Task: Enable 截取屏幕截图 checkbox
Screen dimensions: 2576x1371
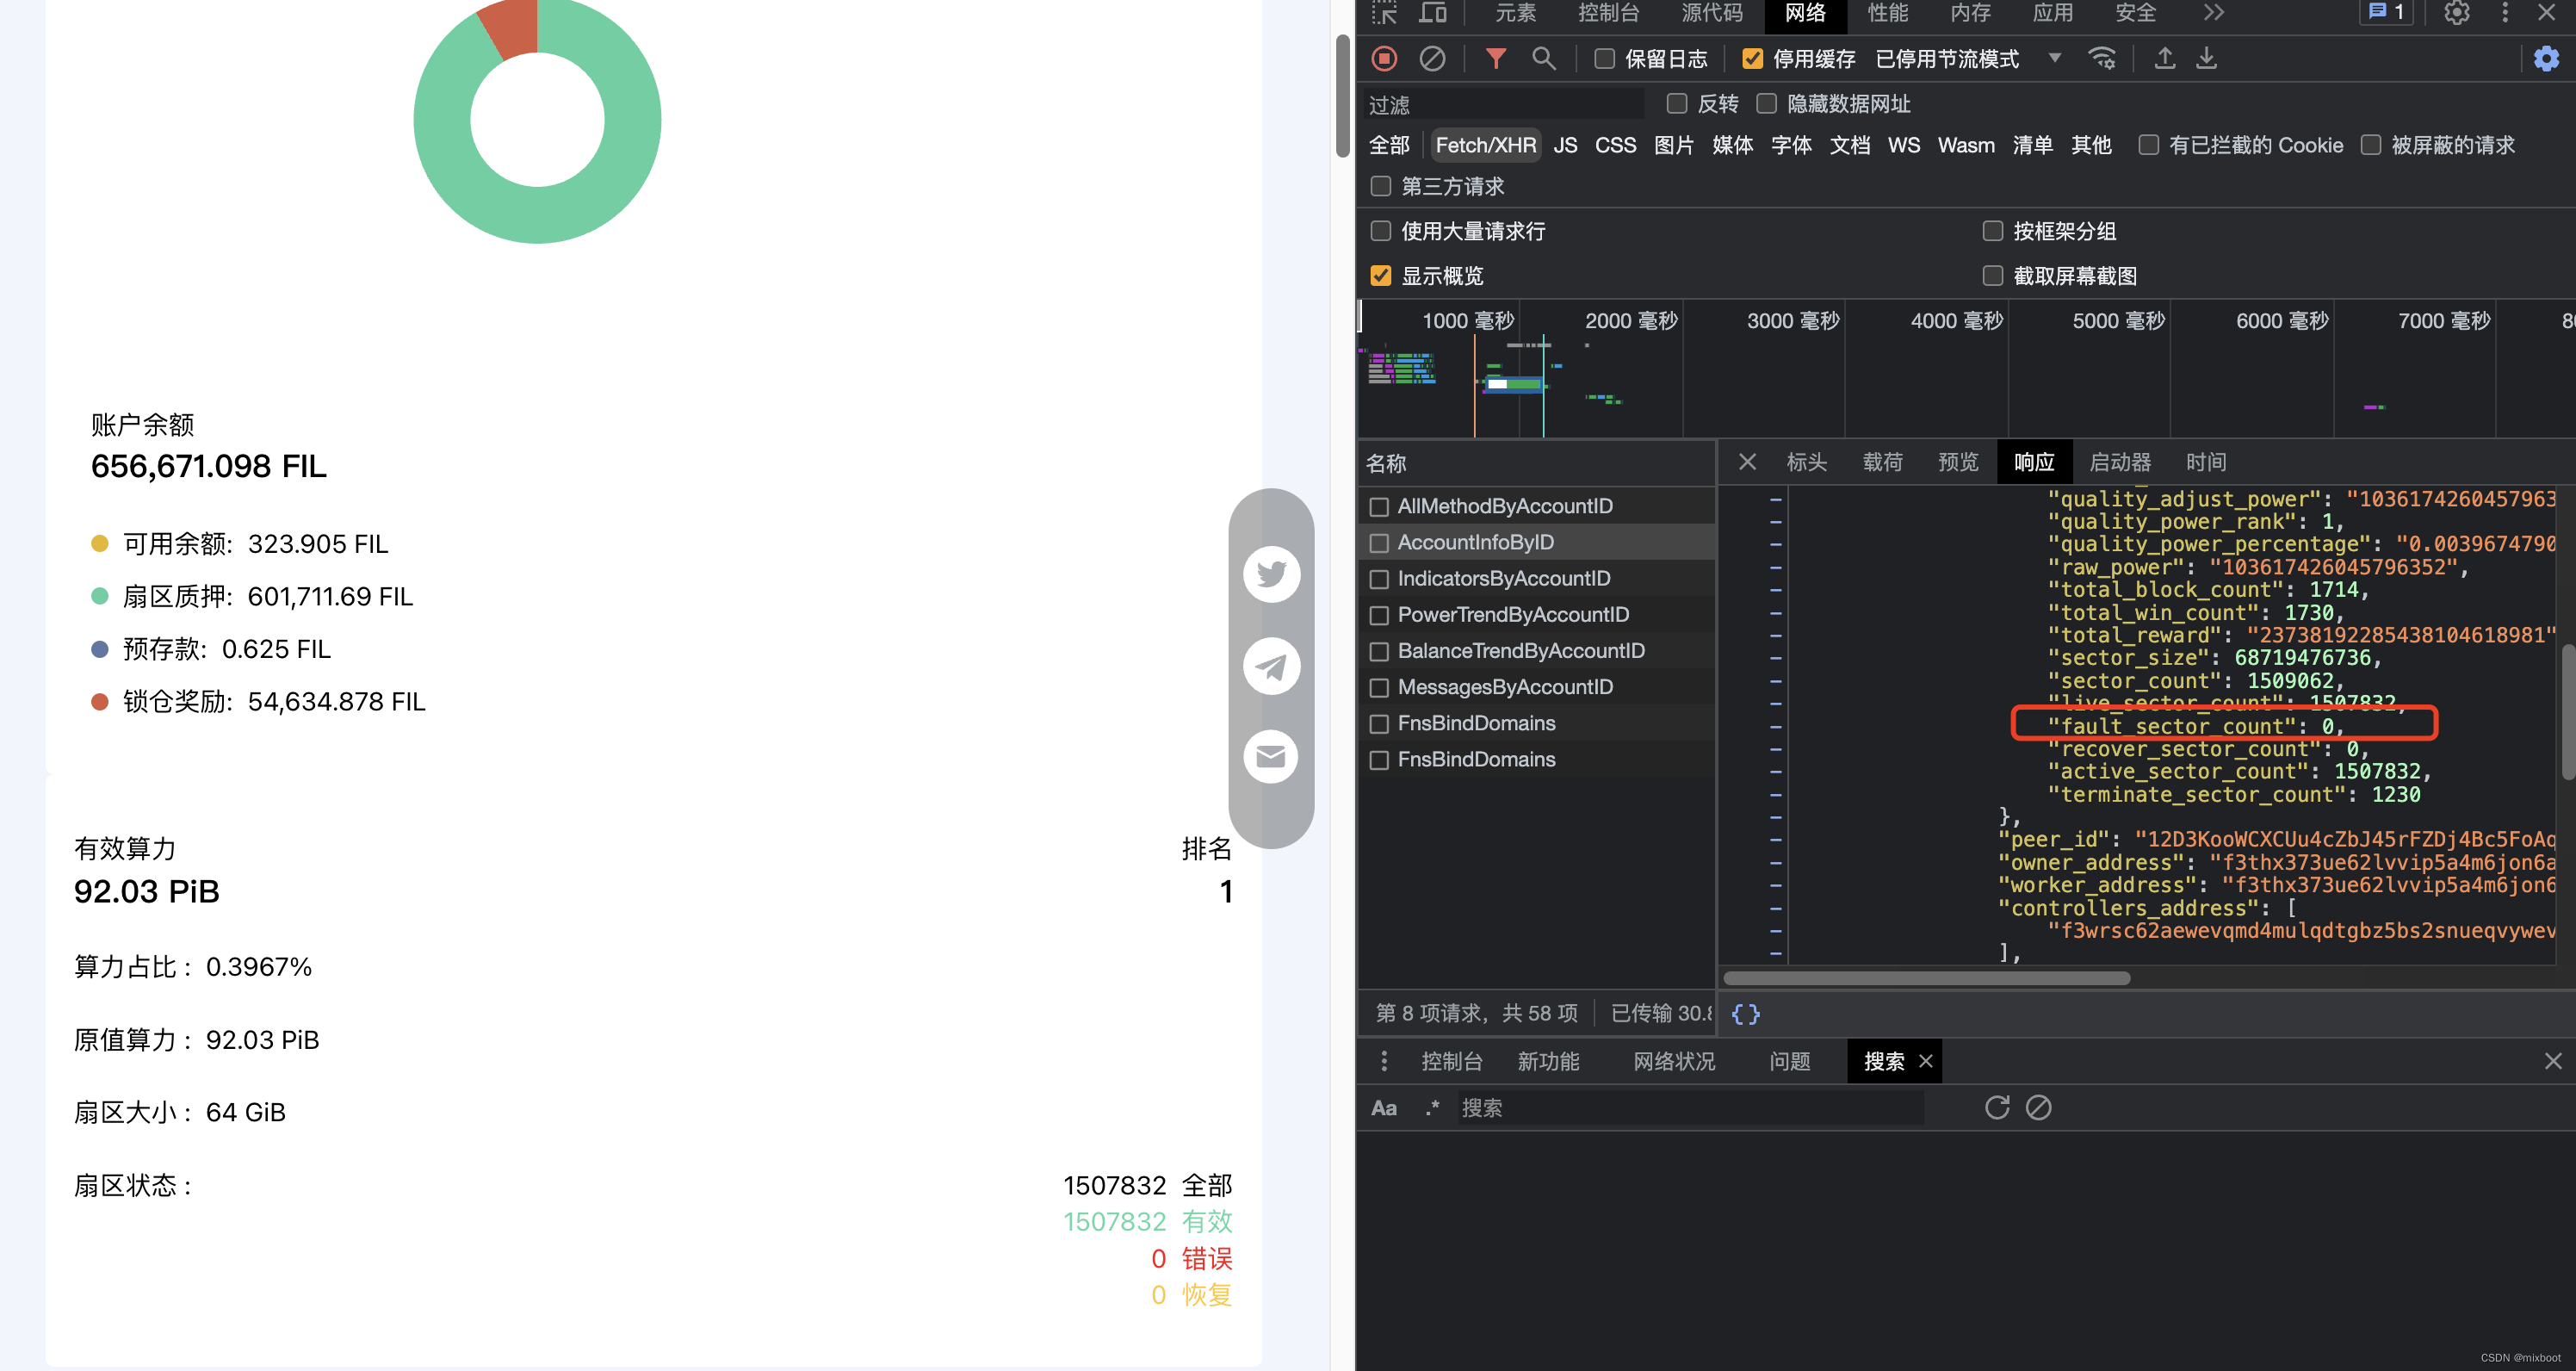Action: coord(1993,276)
